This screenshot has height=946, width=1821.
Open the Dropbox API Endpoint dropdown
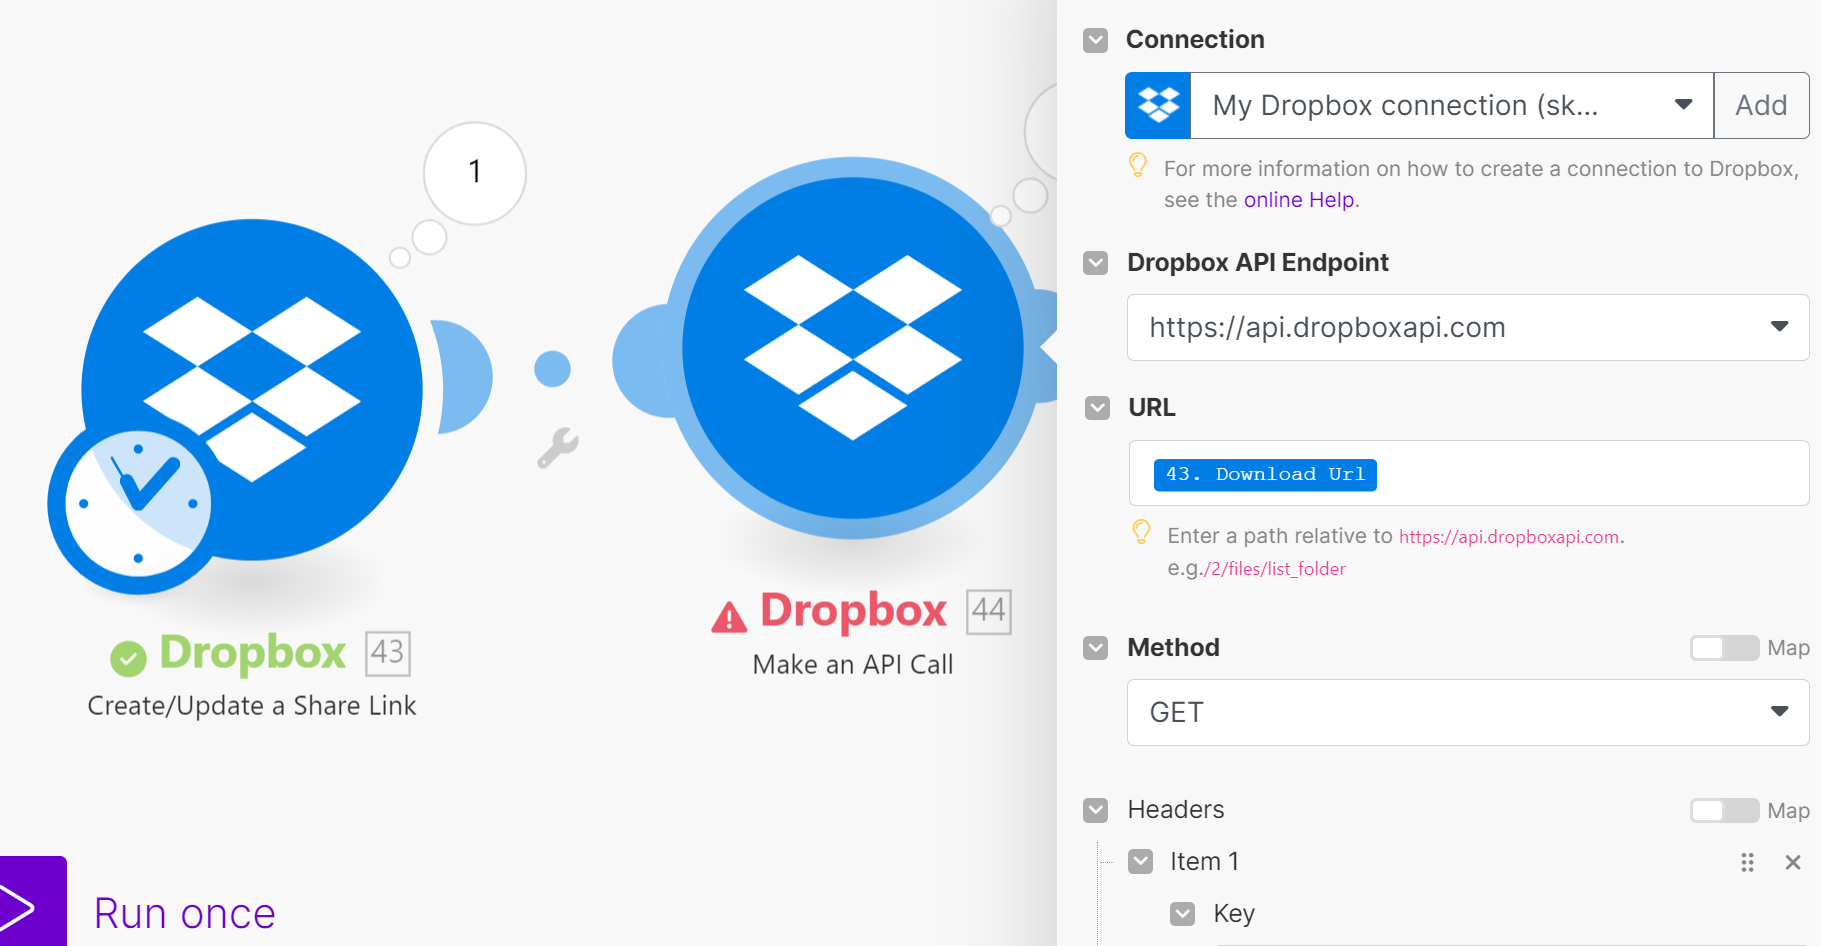1781,327
